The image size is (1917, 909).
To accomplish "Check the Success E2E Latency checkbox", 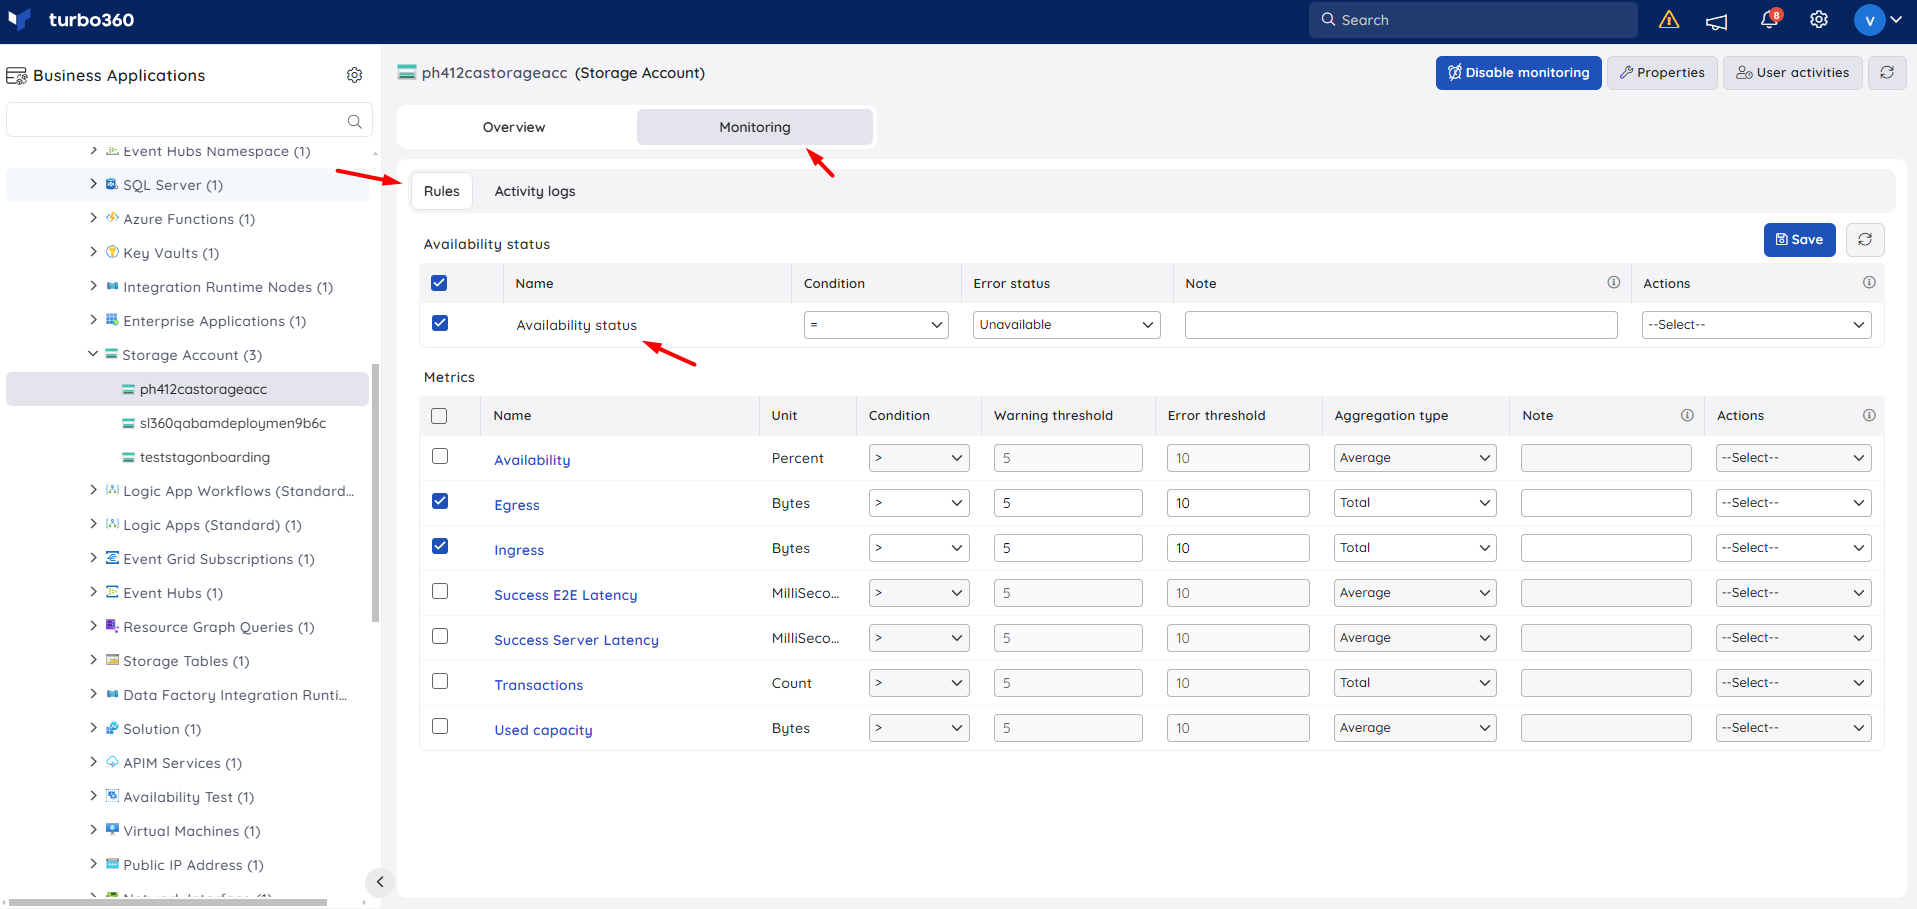I will coord(440,591).
